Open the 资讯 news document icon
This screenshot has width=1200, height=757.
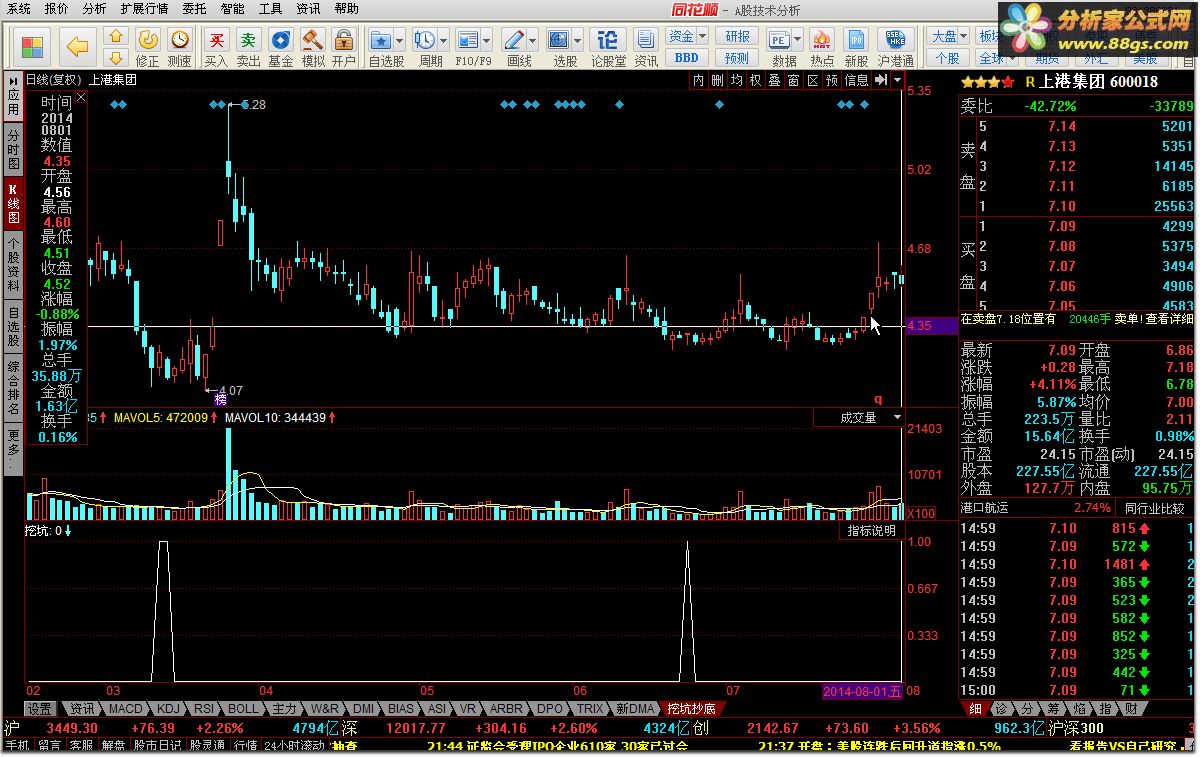click(646, 40)
